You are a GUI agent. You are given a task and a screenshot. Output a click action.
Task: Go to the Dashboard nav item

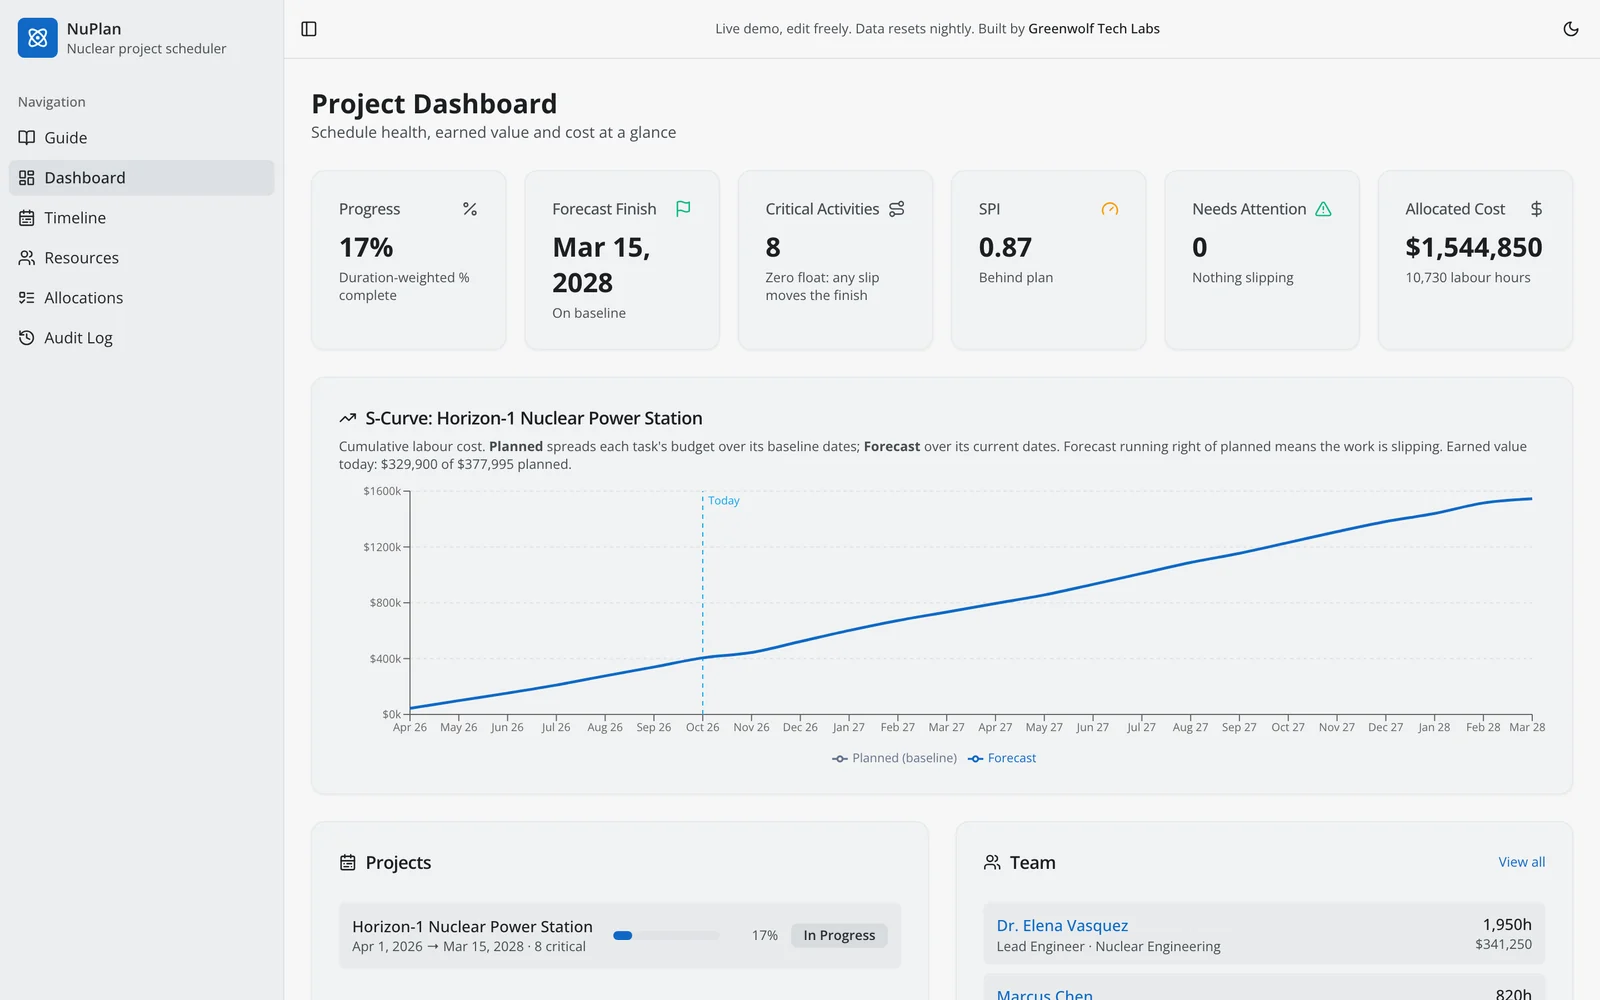[x=141, y=178]
